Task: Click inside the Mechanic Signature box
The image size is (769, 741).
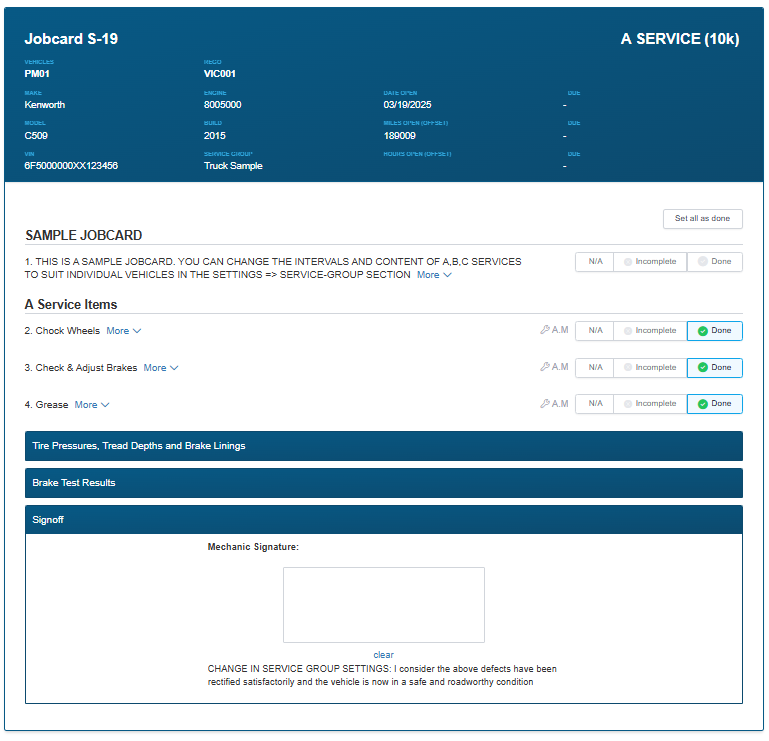Action: pos(383,605)
